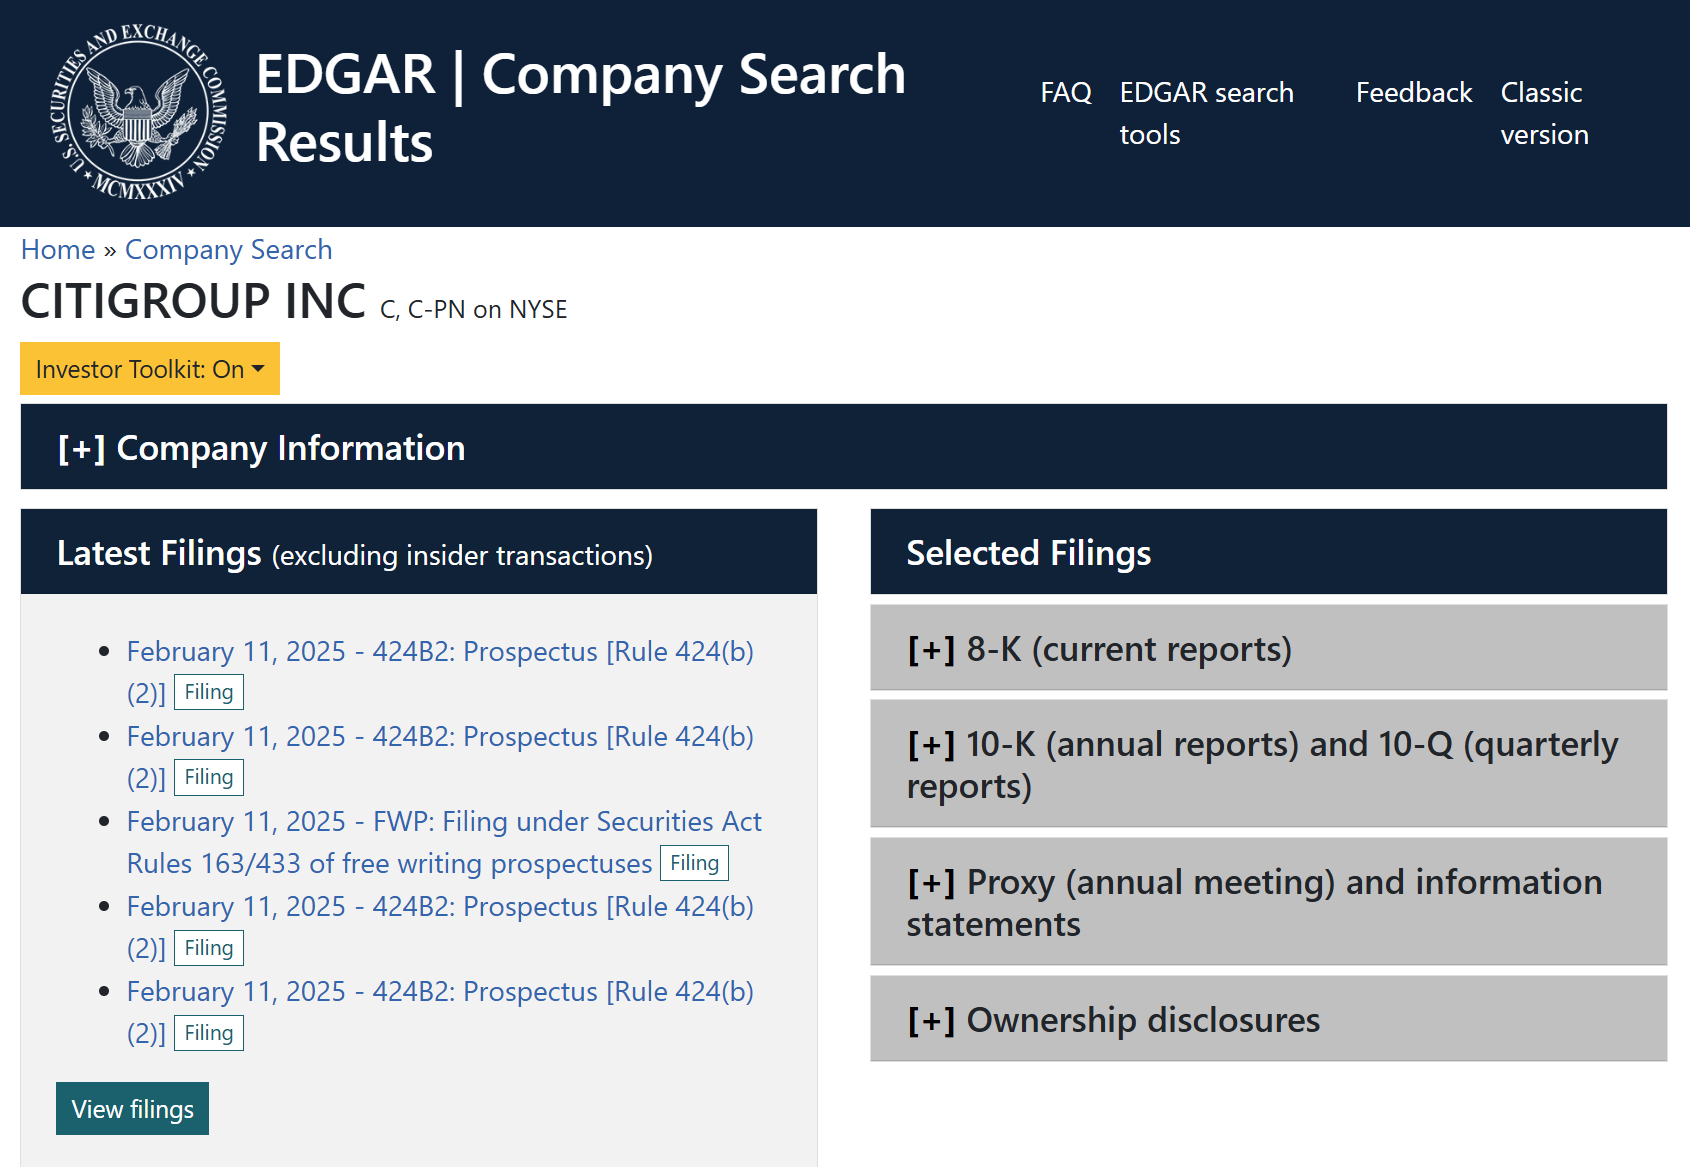Click Filing button for last 424B2 entry

(209, 1033)
